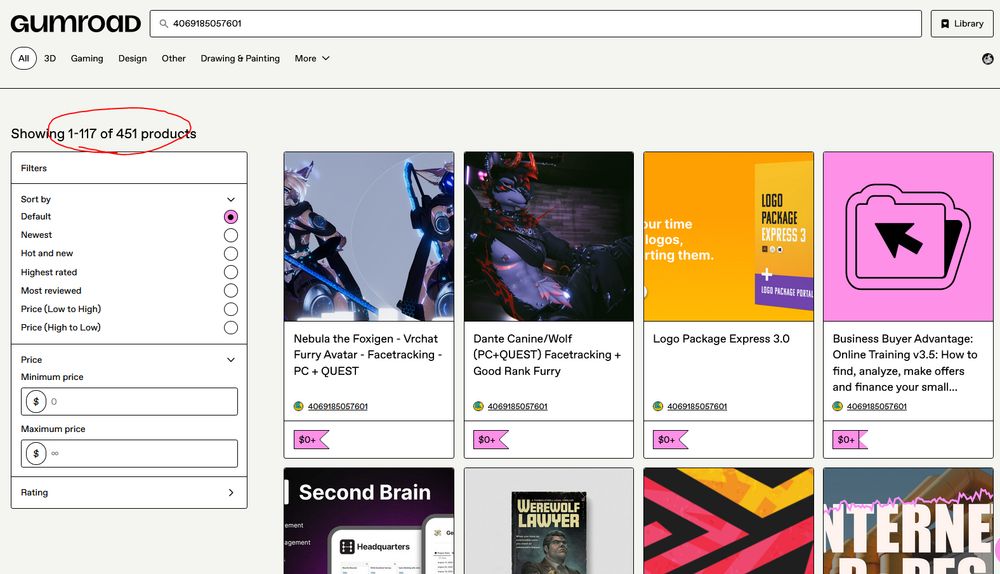Image resolution: width=1000 pixels, height=574 pixels.
Task: Expand the More categories dropdown
Action: pos(312,58)
